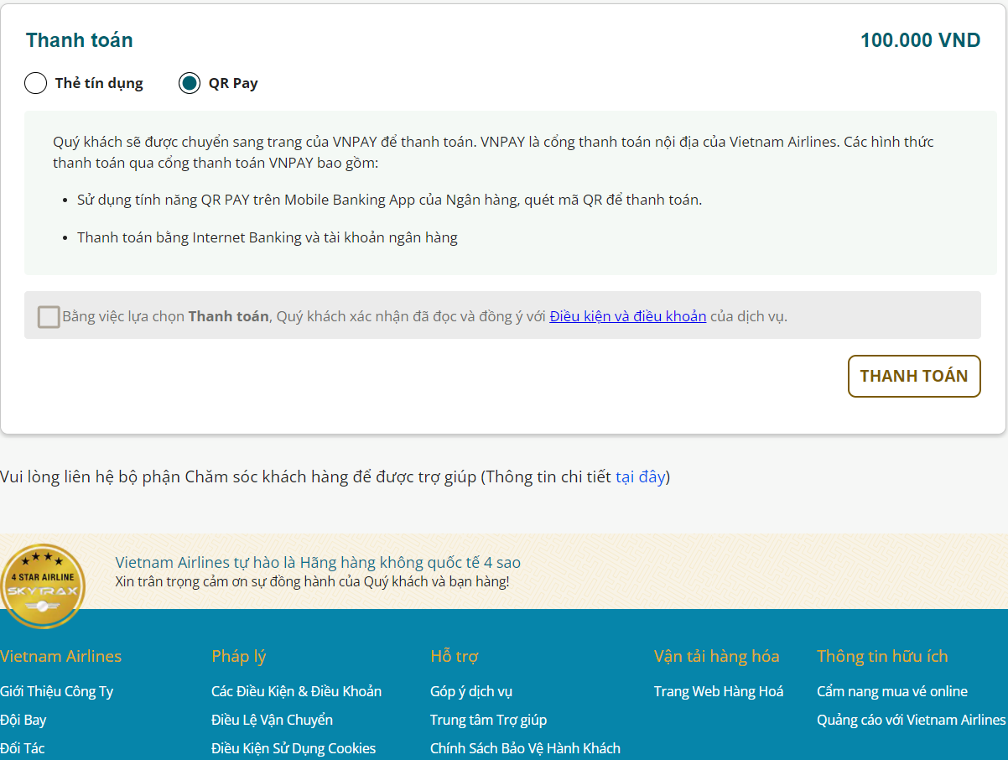
Task: Tick the terms agreement checkbox
Action: 49,317
